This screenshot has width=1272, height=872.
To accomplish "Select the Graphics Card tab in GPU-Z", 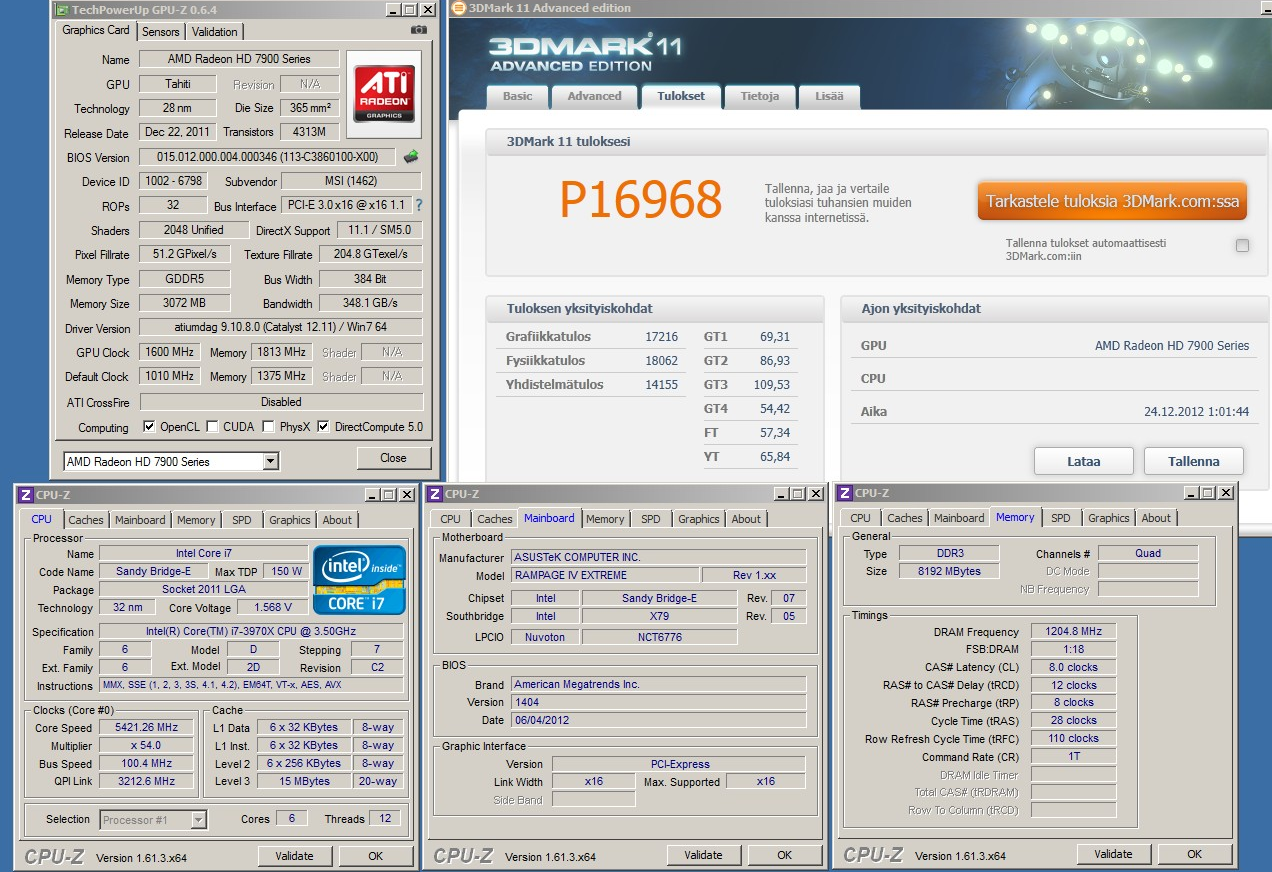I will [96, 30].
